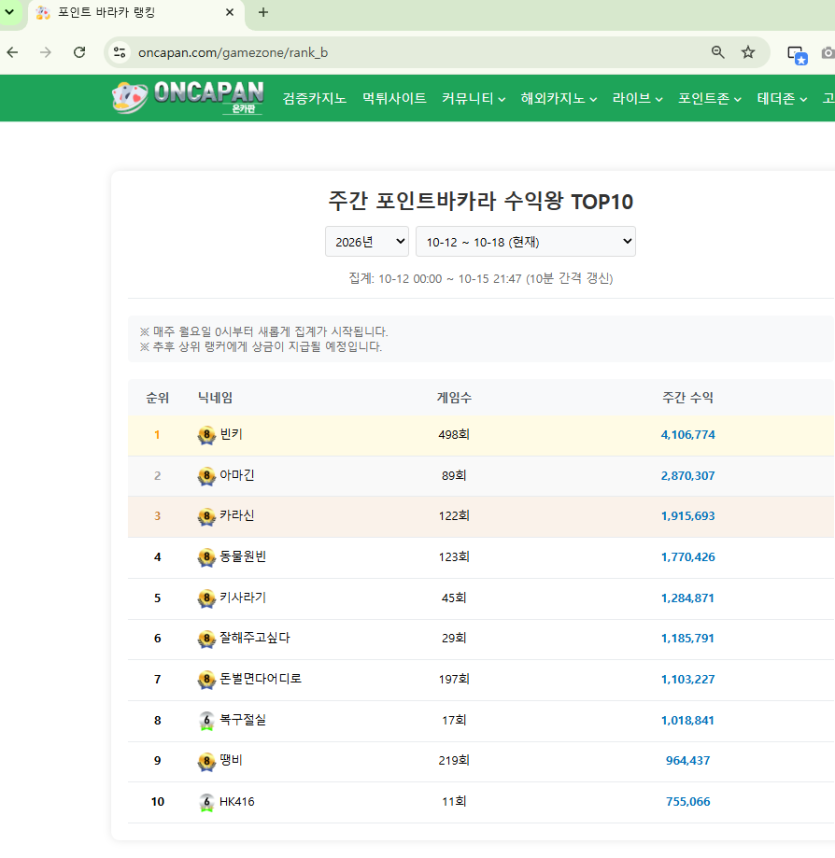Viewport: 835px width, 858px height.
Task: Click weekly profit 1,915,693
Action: 688,516
